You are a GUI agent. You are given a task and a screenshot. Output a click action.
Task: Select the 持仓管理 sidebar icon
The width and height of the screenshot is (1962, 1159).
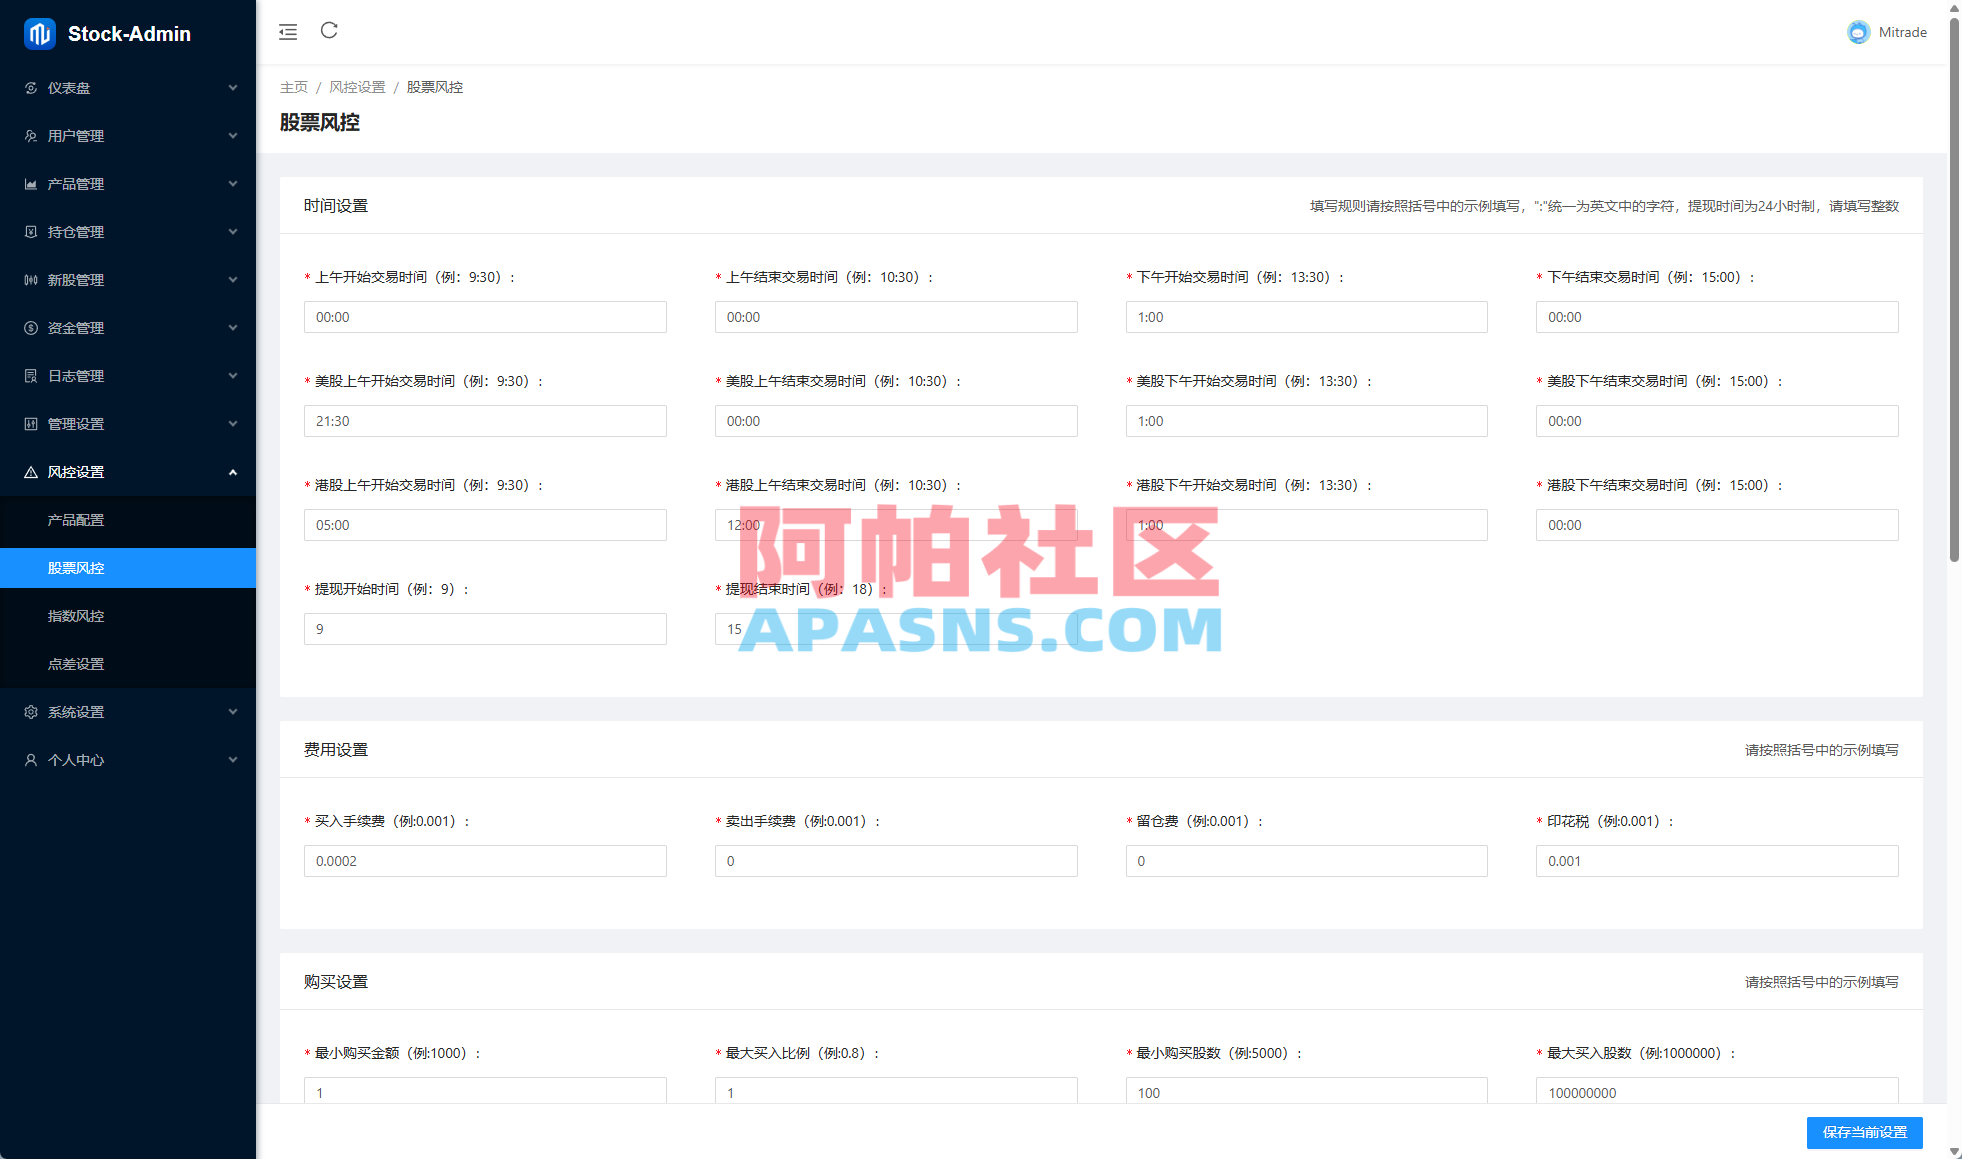coord(30,231)
